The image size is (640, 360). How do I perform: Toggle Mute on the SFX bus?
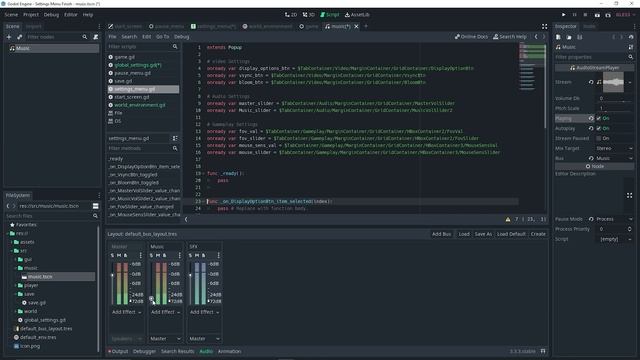tap(197, 256)
